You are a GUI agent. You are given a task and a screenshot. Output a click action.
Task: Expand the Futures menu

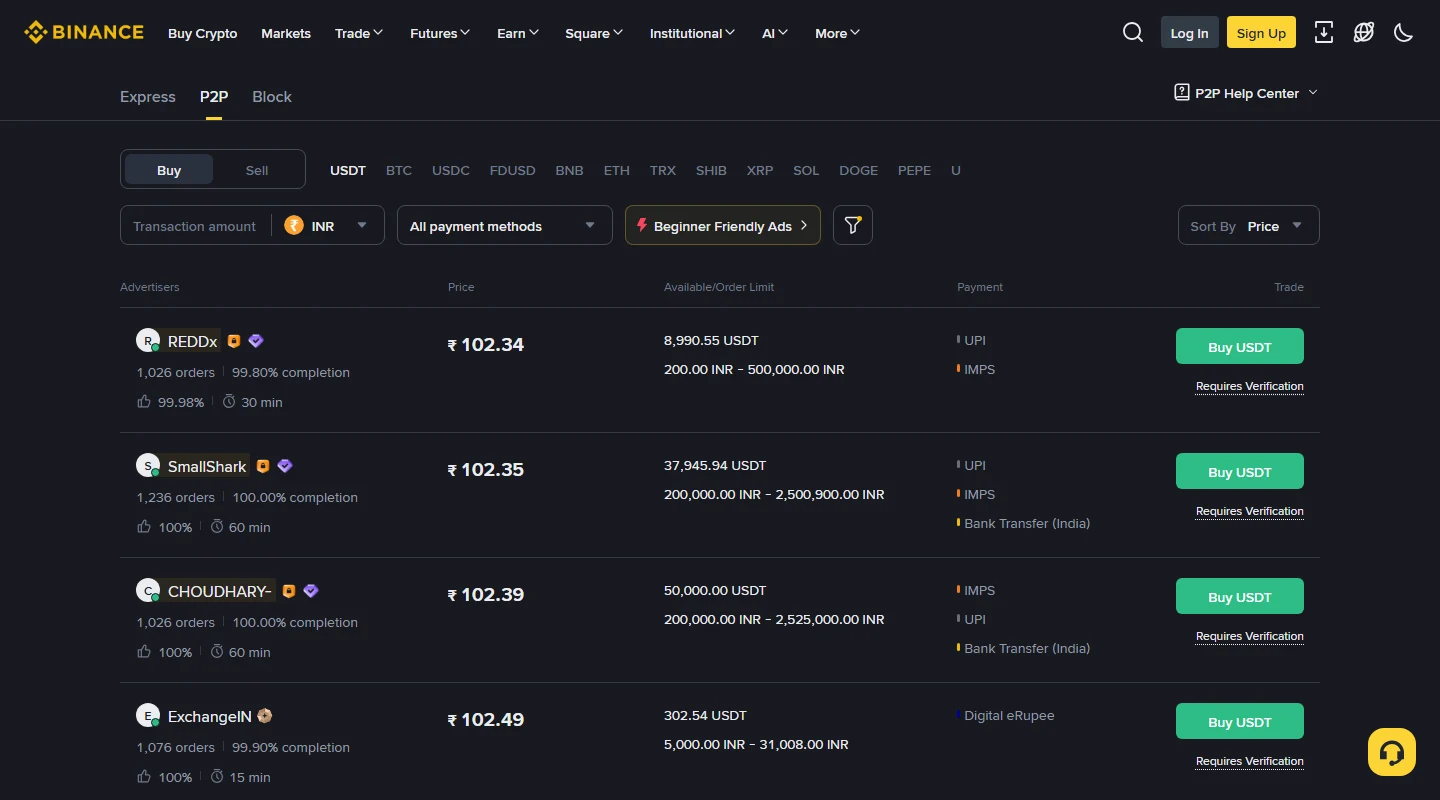click(440, 33)
